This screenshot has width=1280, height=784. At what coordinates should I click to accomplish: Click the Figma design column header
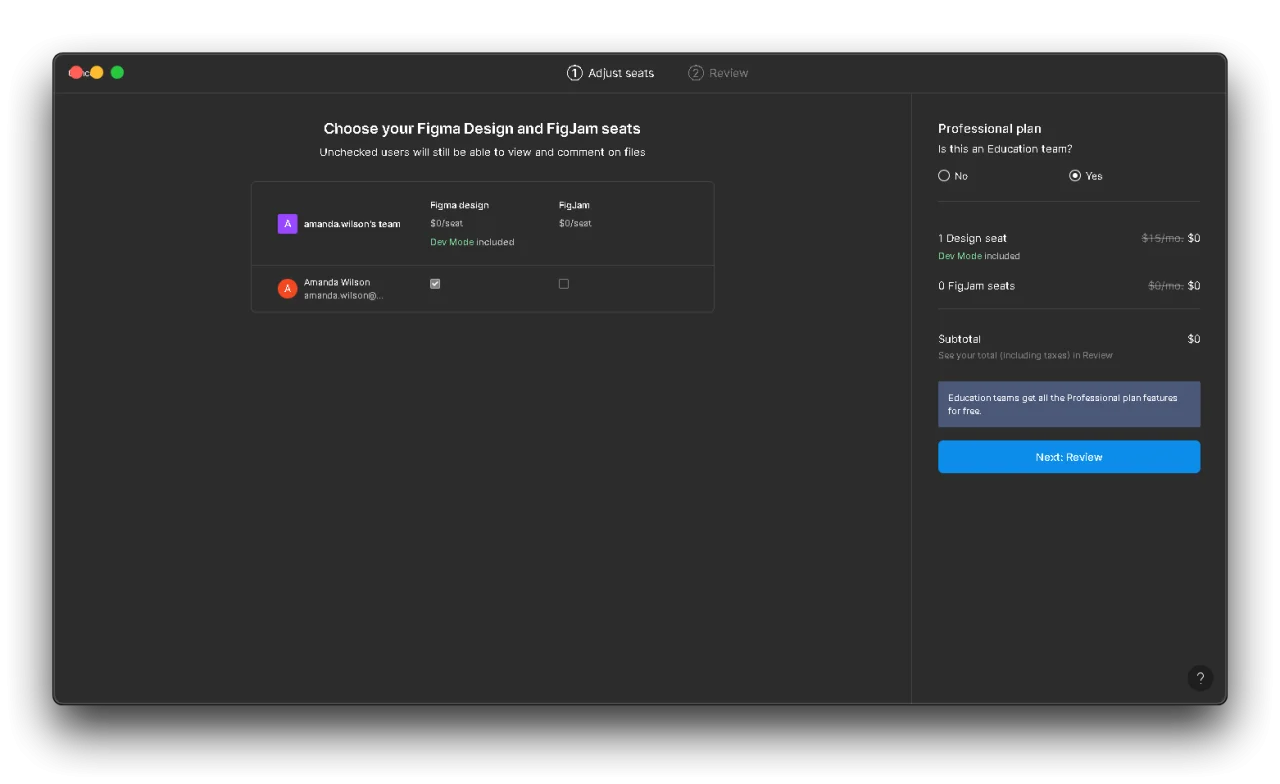tap(460, 205)
